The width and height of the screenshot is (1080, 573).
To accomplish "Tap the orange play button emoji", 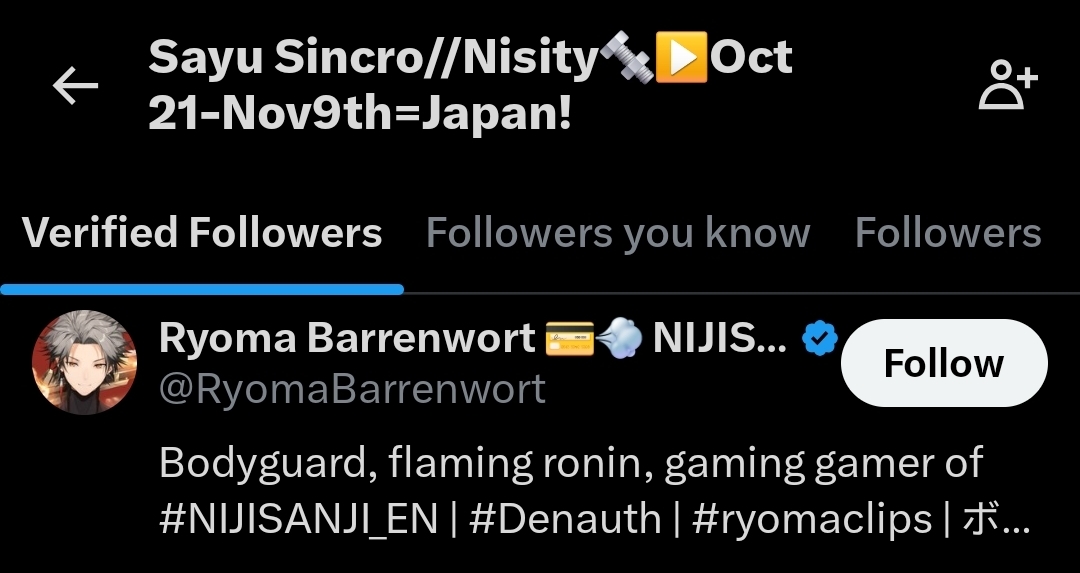I will 681,58.
